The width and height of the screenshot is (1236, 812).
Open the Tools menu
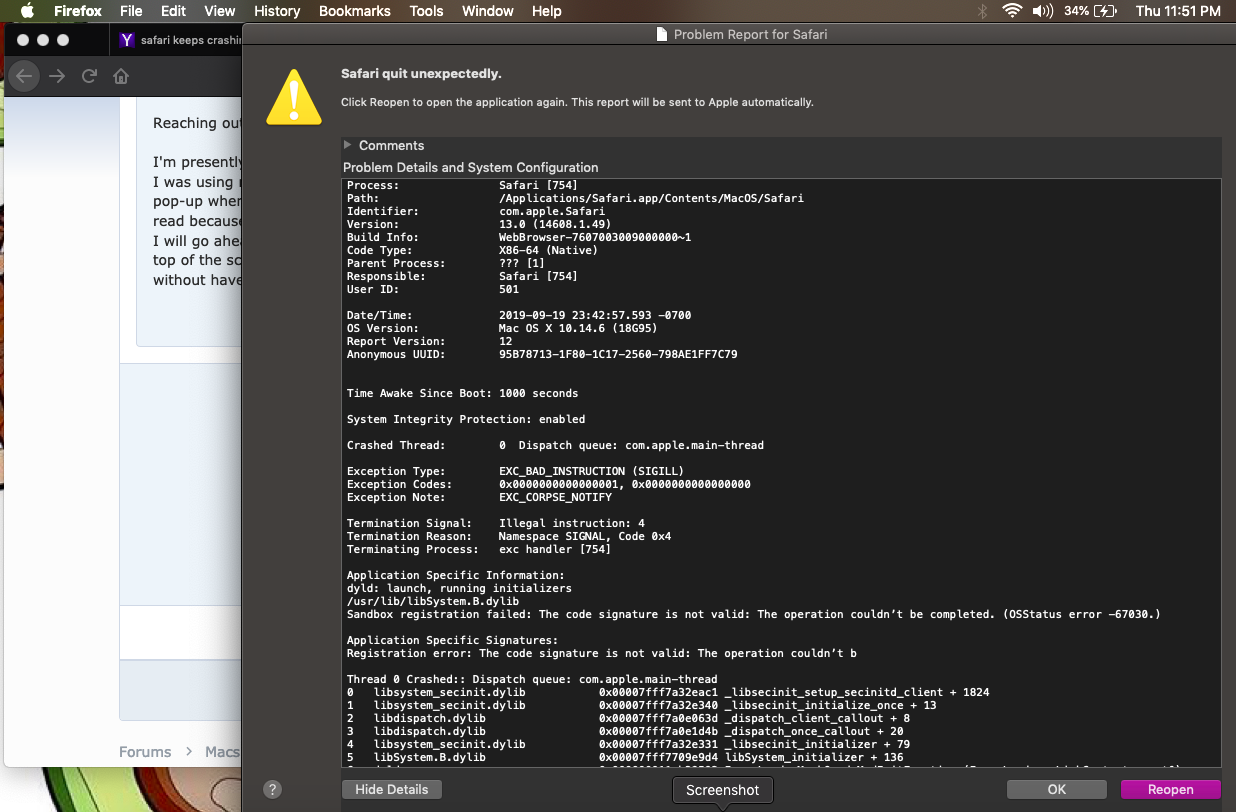coord(426,11)
